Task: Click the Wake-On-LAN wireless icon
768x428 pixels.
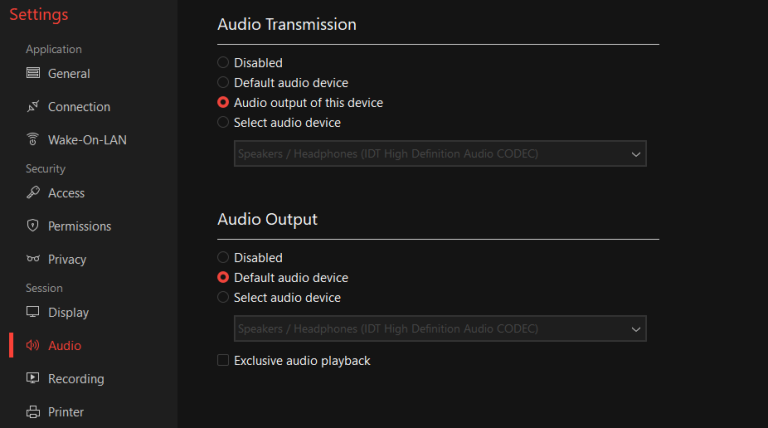Action: (x=33, y=140)
